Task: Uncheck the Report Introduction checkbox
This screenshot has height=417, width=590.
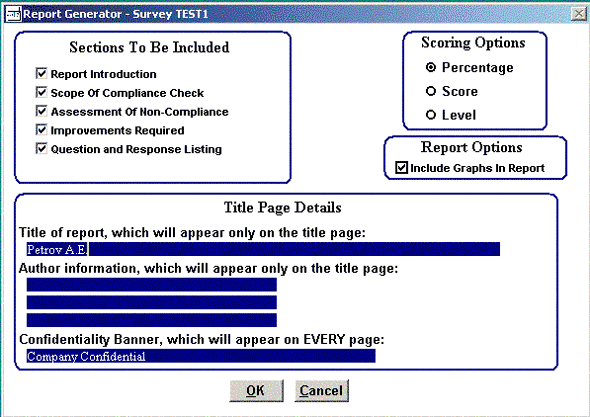Action: tap(41, 73)
